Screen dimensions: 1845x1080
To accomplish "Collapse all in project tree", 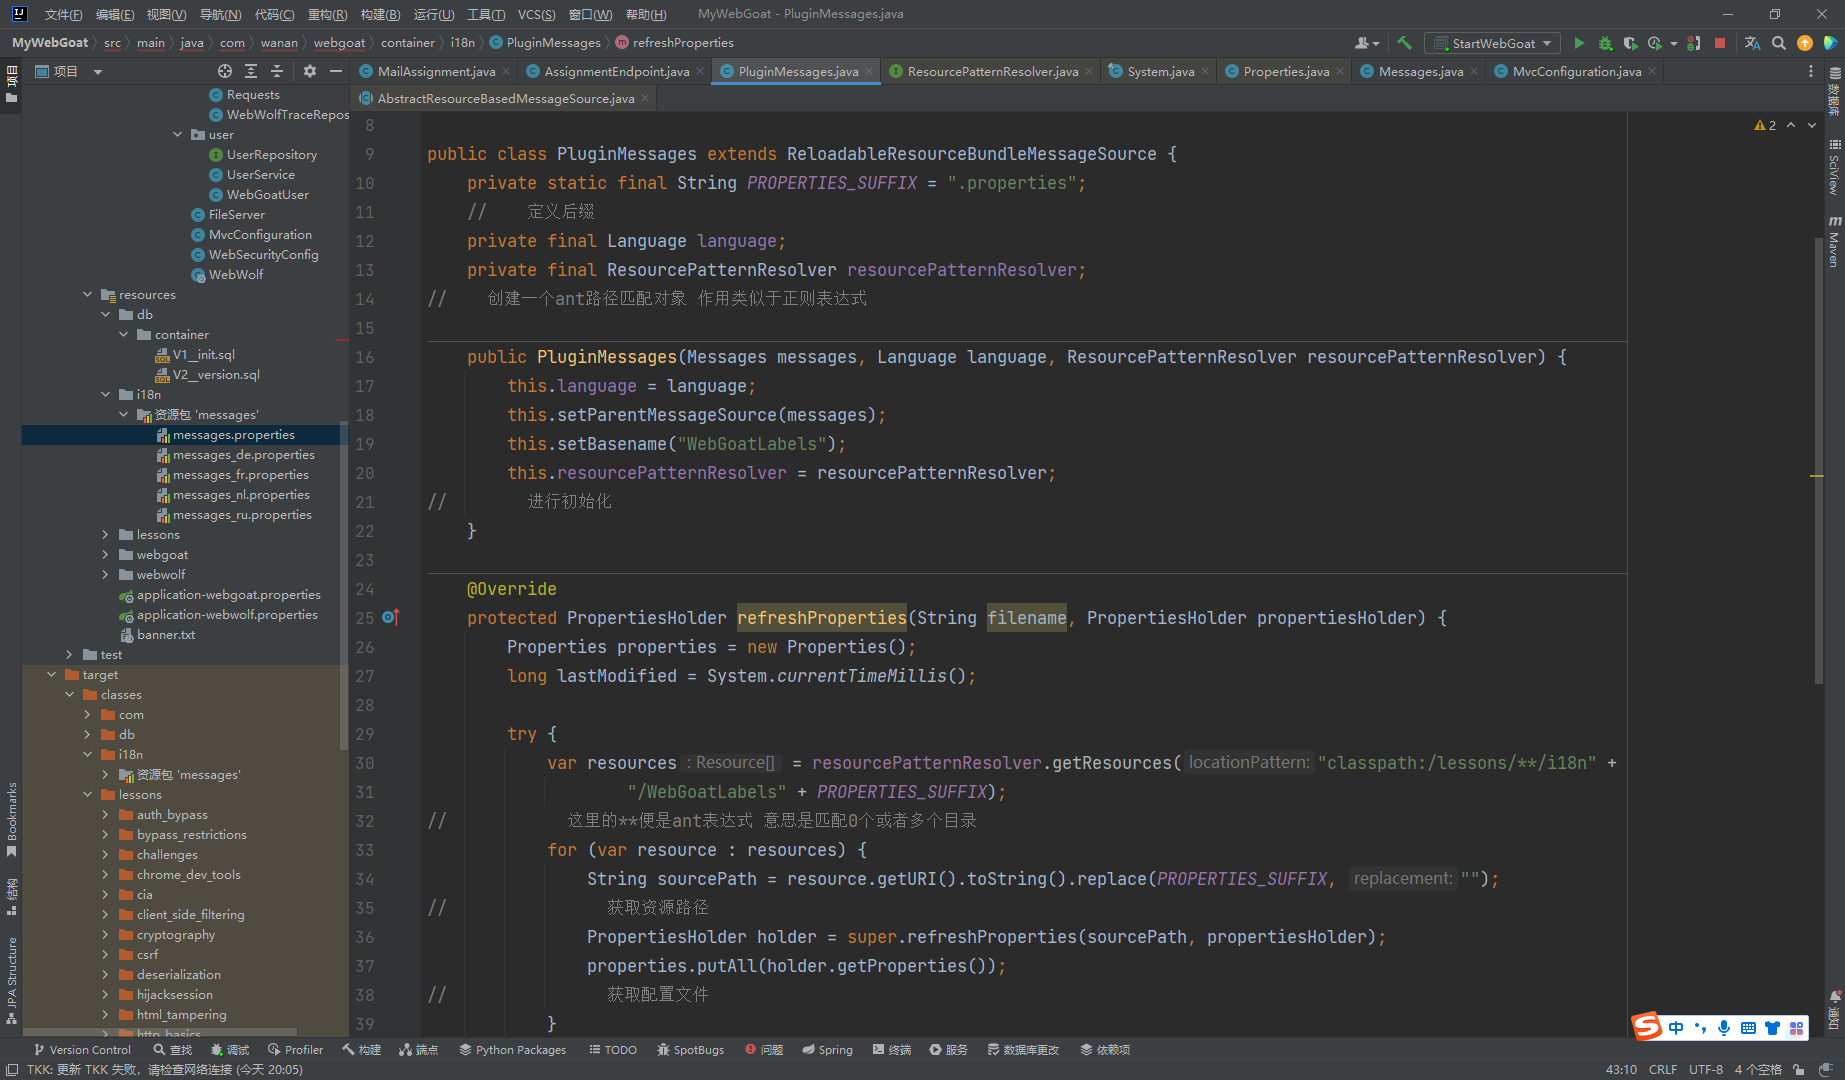I will coord(277,71).
